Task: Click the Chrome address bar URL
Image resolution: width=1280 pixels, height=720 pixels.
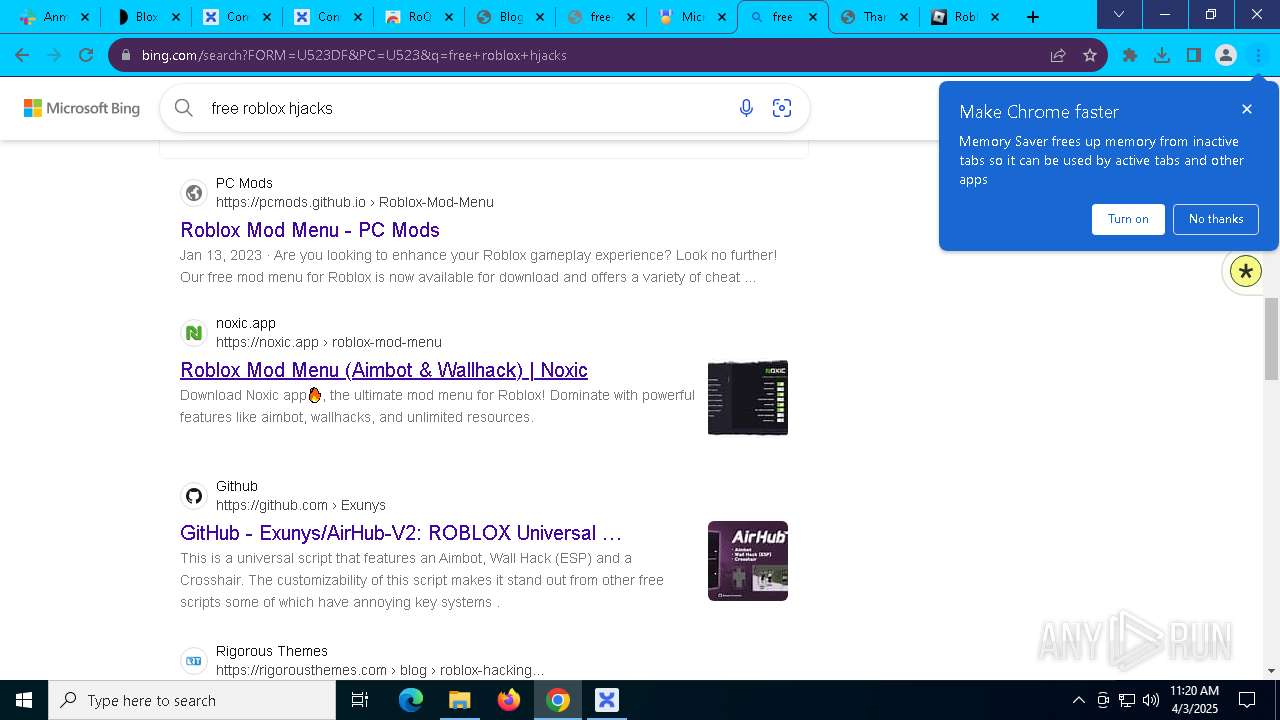Action: click(x=354, y=55)
